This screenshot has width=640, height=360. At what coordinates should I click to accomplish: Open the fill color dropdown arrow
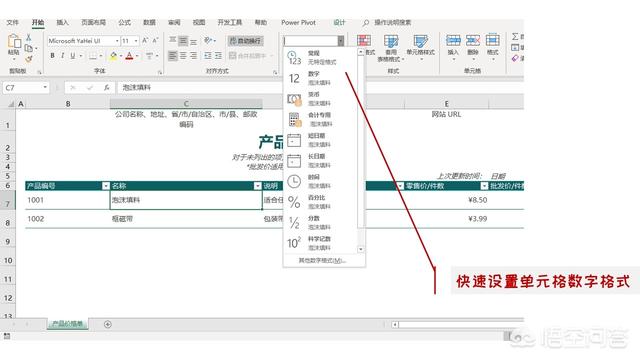click(x=121, y=56)
